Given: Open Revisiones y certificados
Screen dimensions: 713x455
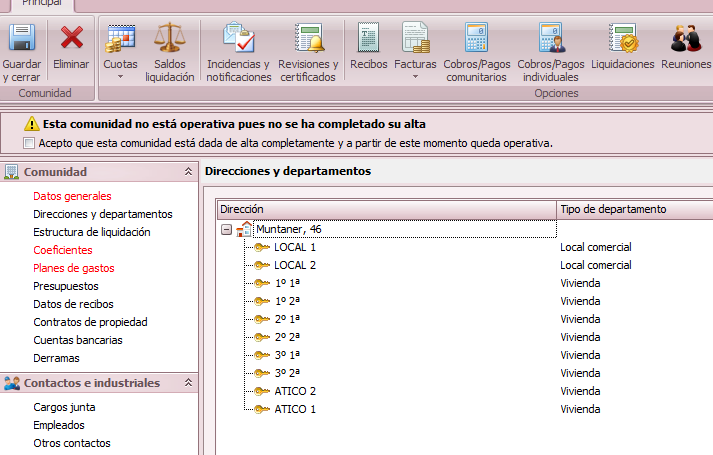Looking at the screenshot, I should tap(308, 40).
